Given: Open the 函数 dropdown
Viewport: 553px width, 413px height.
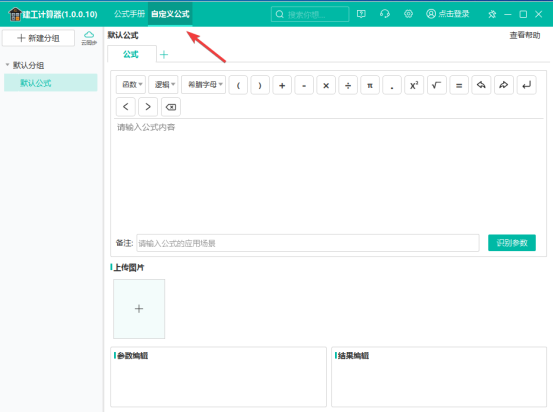Looking at the screenshot, I should [131, 85].
